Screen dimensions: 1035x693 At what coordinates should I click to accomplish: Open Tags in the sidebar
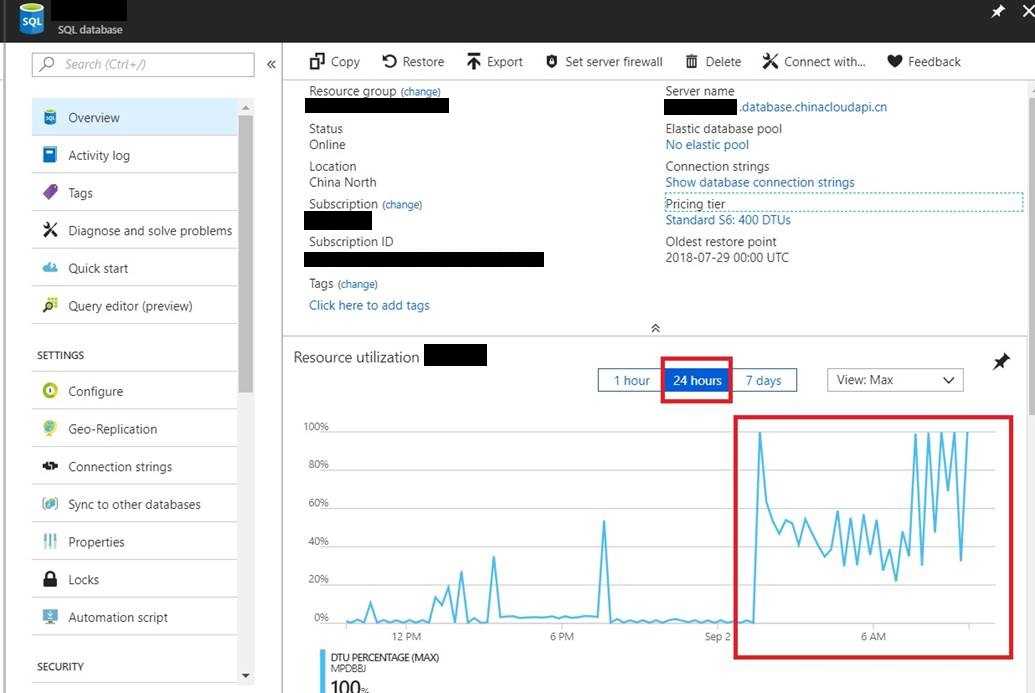tap(135, 193)
